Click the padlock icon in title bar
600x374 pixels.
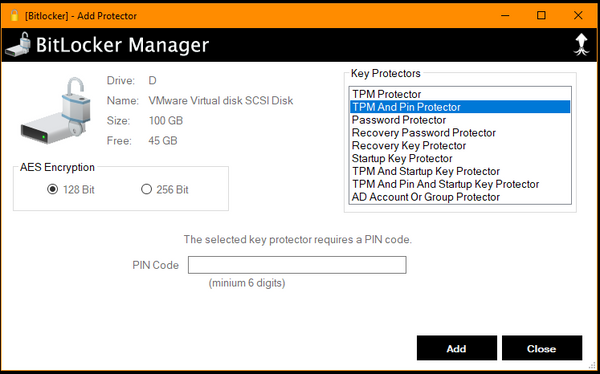(x=15, y=15)
